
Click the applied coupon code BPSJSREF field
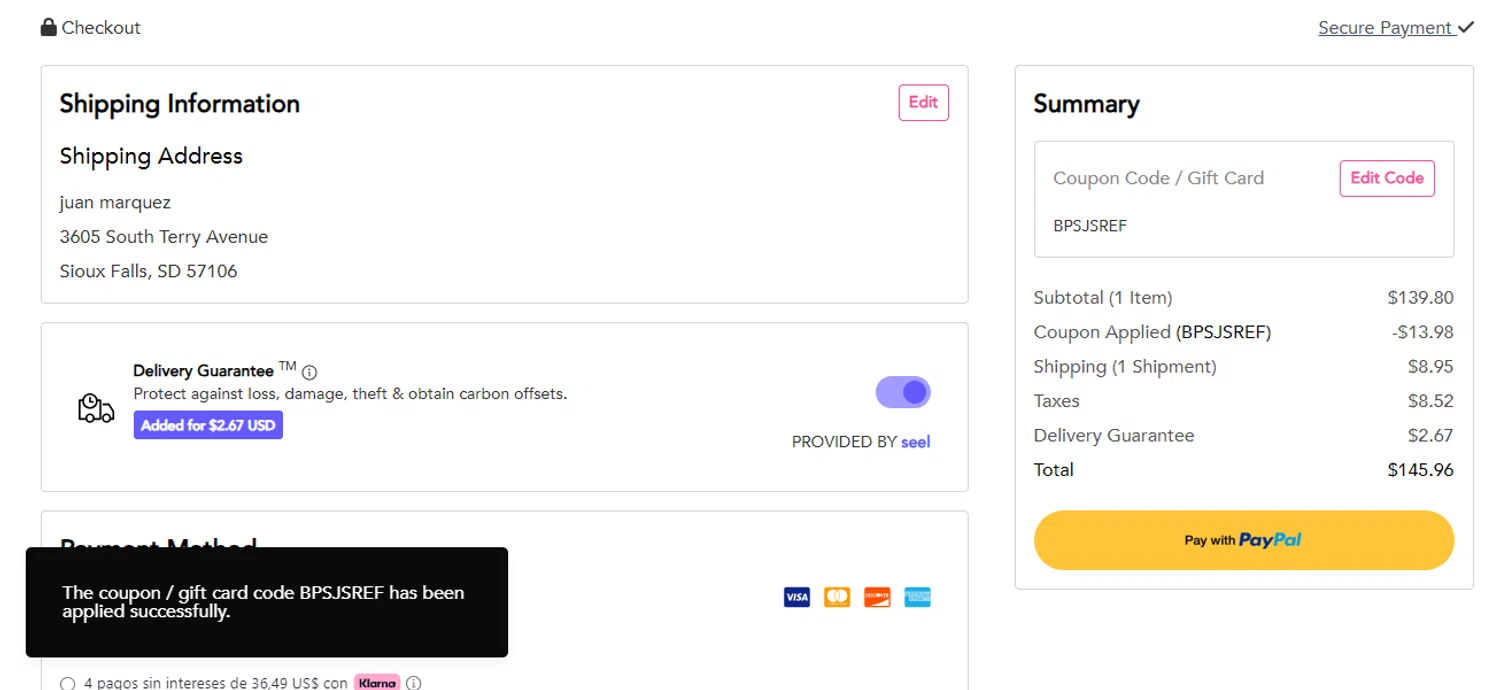click(x=1090, y=226)
